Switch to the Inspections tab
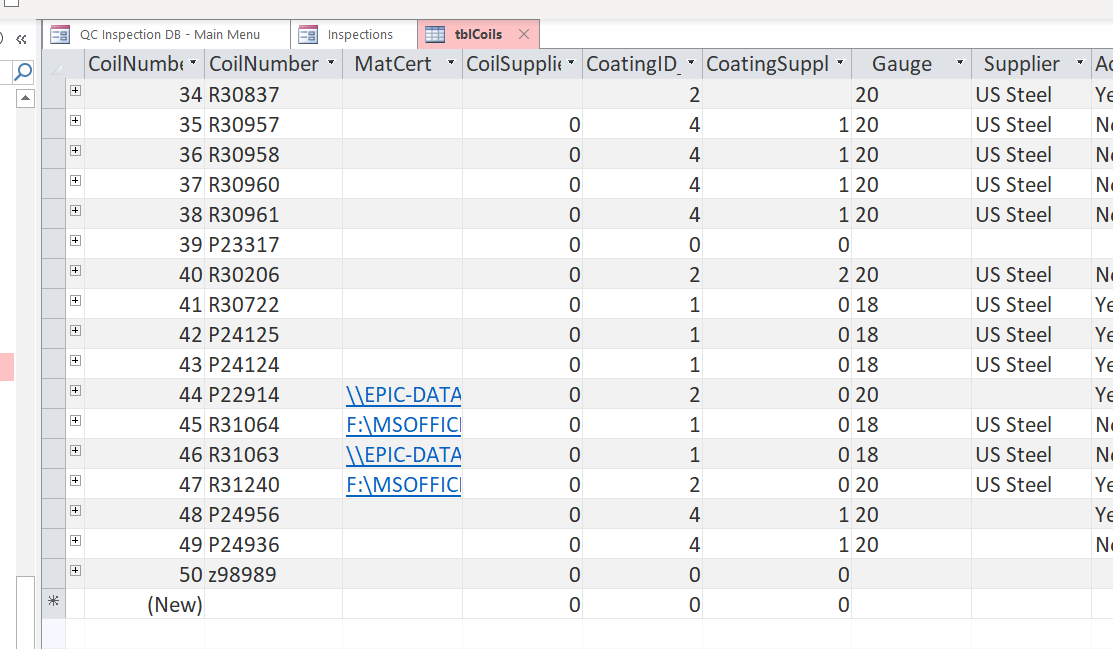 coord(353,34)
